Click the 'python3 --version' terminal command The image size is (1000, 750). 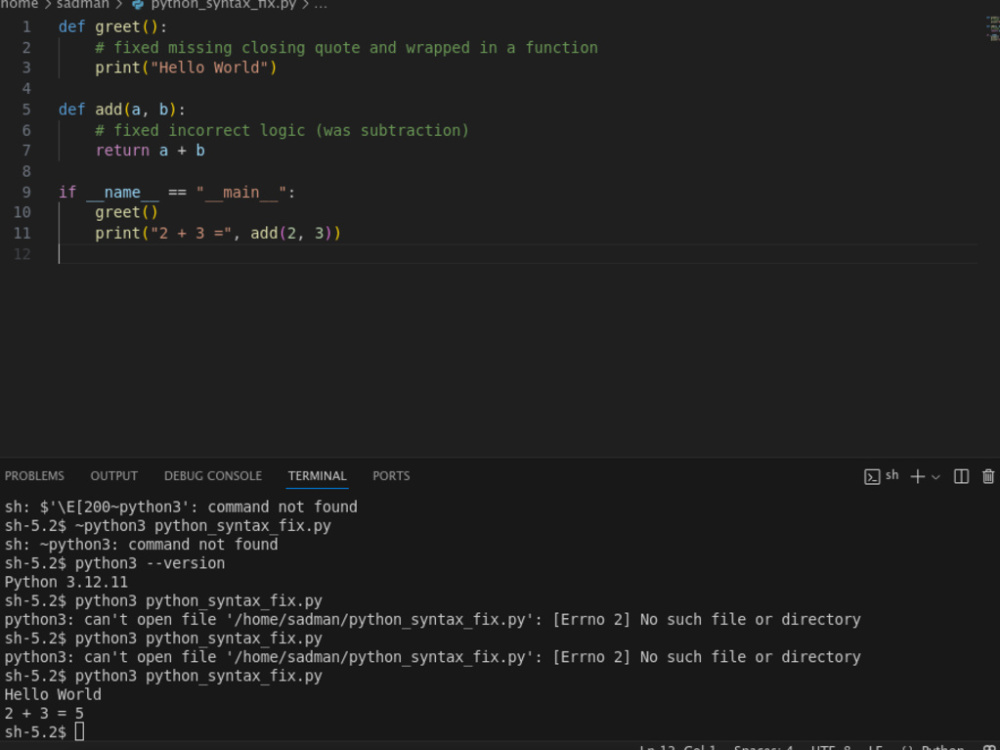click(150, 563)
